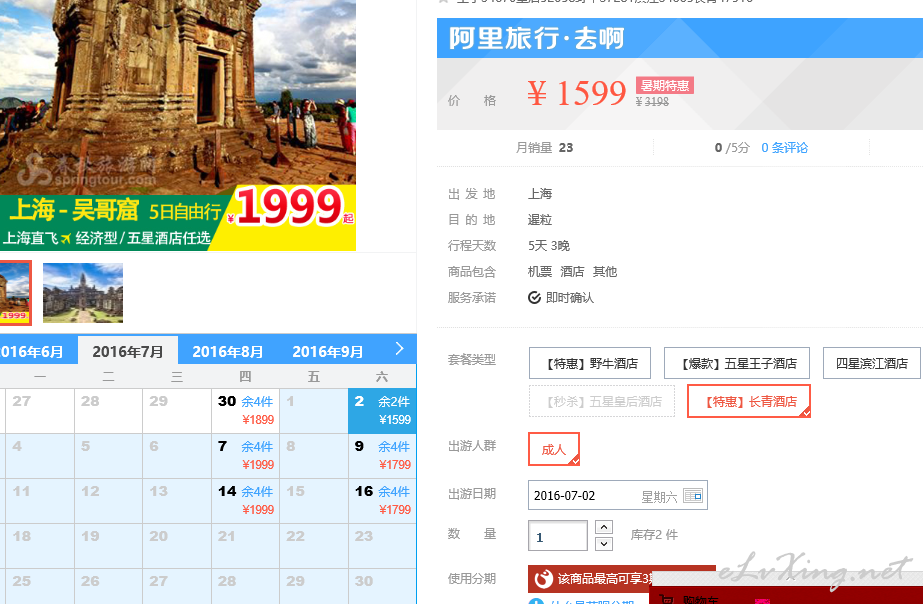Viewport: 923px width, 604px height.
Task: Click the trip length value 5天 3晚
Action: pyautogui.click(x=549, y=245)
